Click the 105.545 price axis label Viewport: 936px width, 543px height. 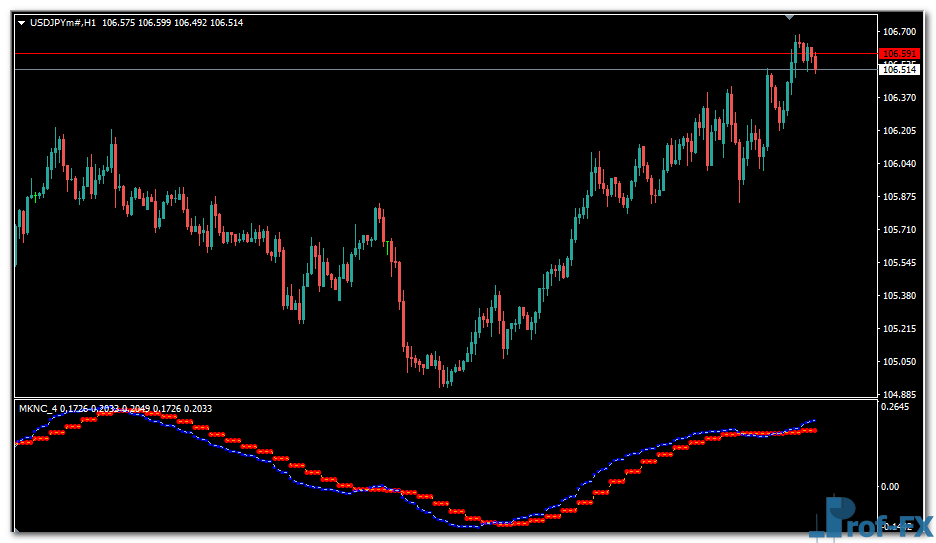coord(899,263)
